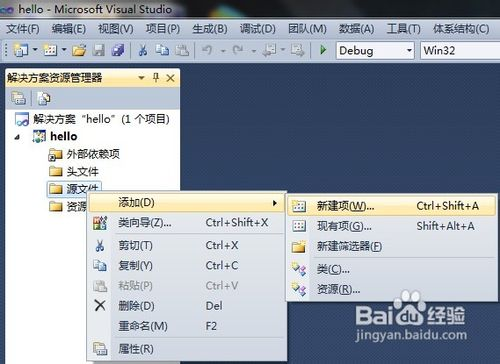
Task: Open the 工具(T) menu
Action: click(404, 29)
